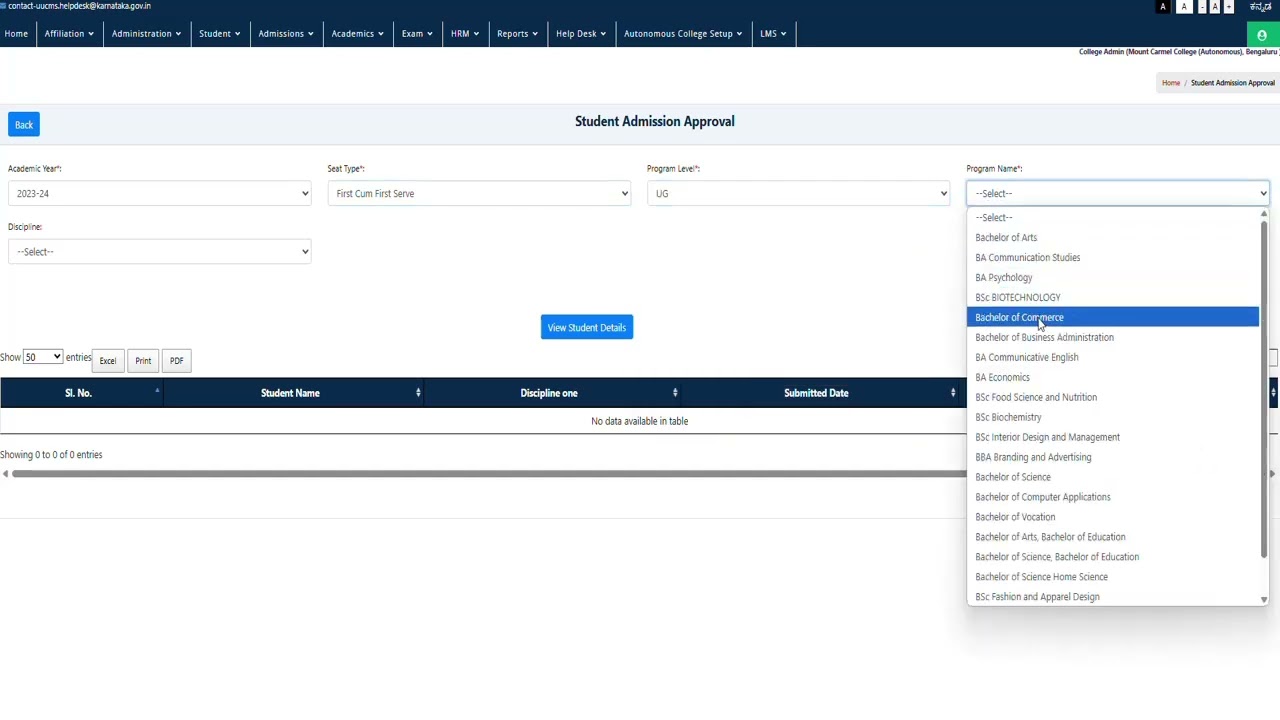Choose BSc Biochemistry program
This screenshot has height=720, width=1280.
click(1113, 418)
